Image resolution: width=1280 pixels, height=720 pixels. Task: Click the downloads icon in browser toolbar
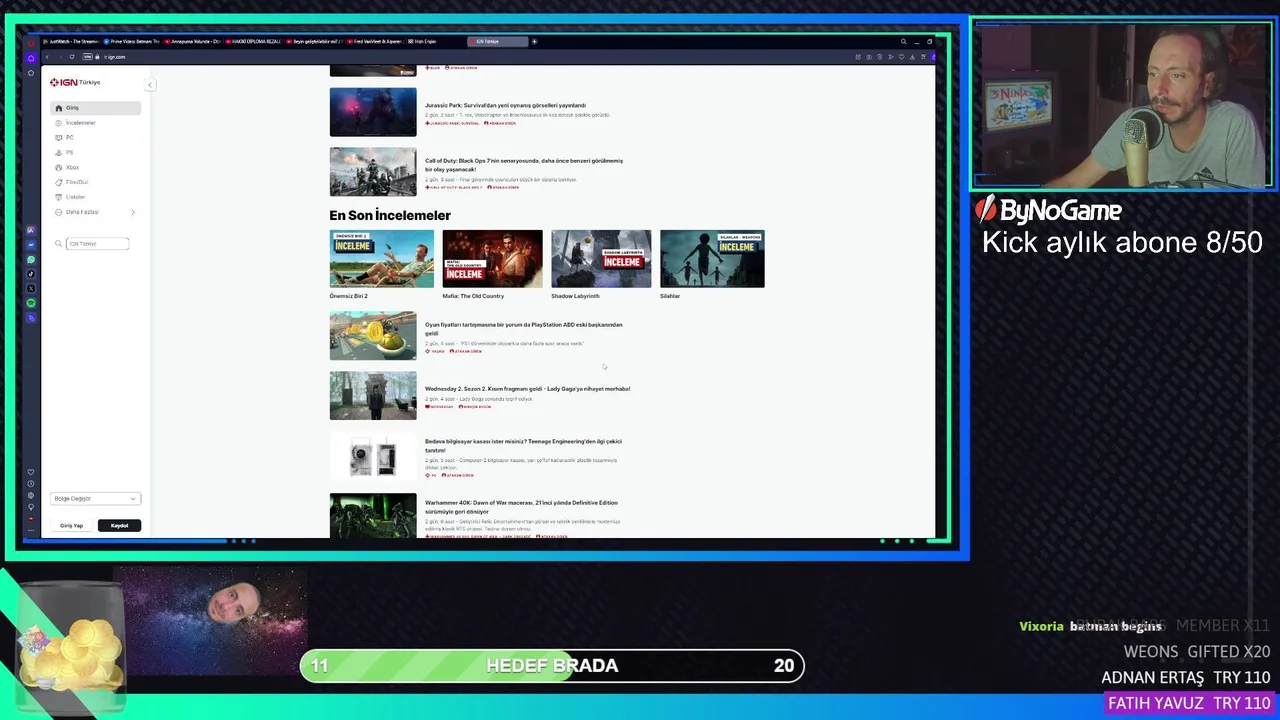[x=913, y=57]
